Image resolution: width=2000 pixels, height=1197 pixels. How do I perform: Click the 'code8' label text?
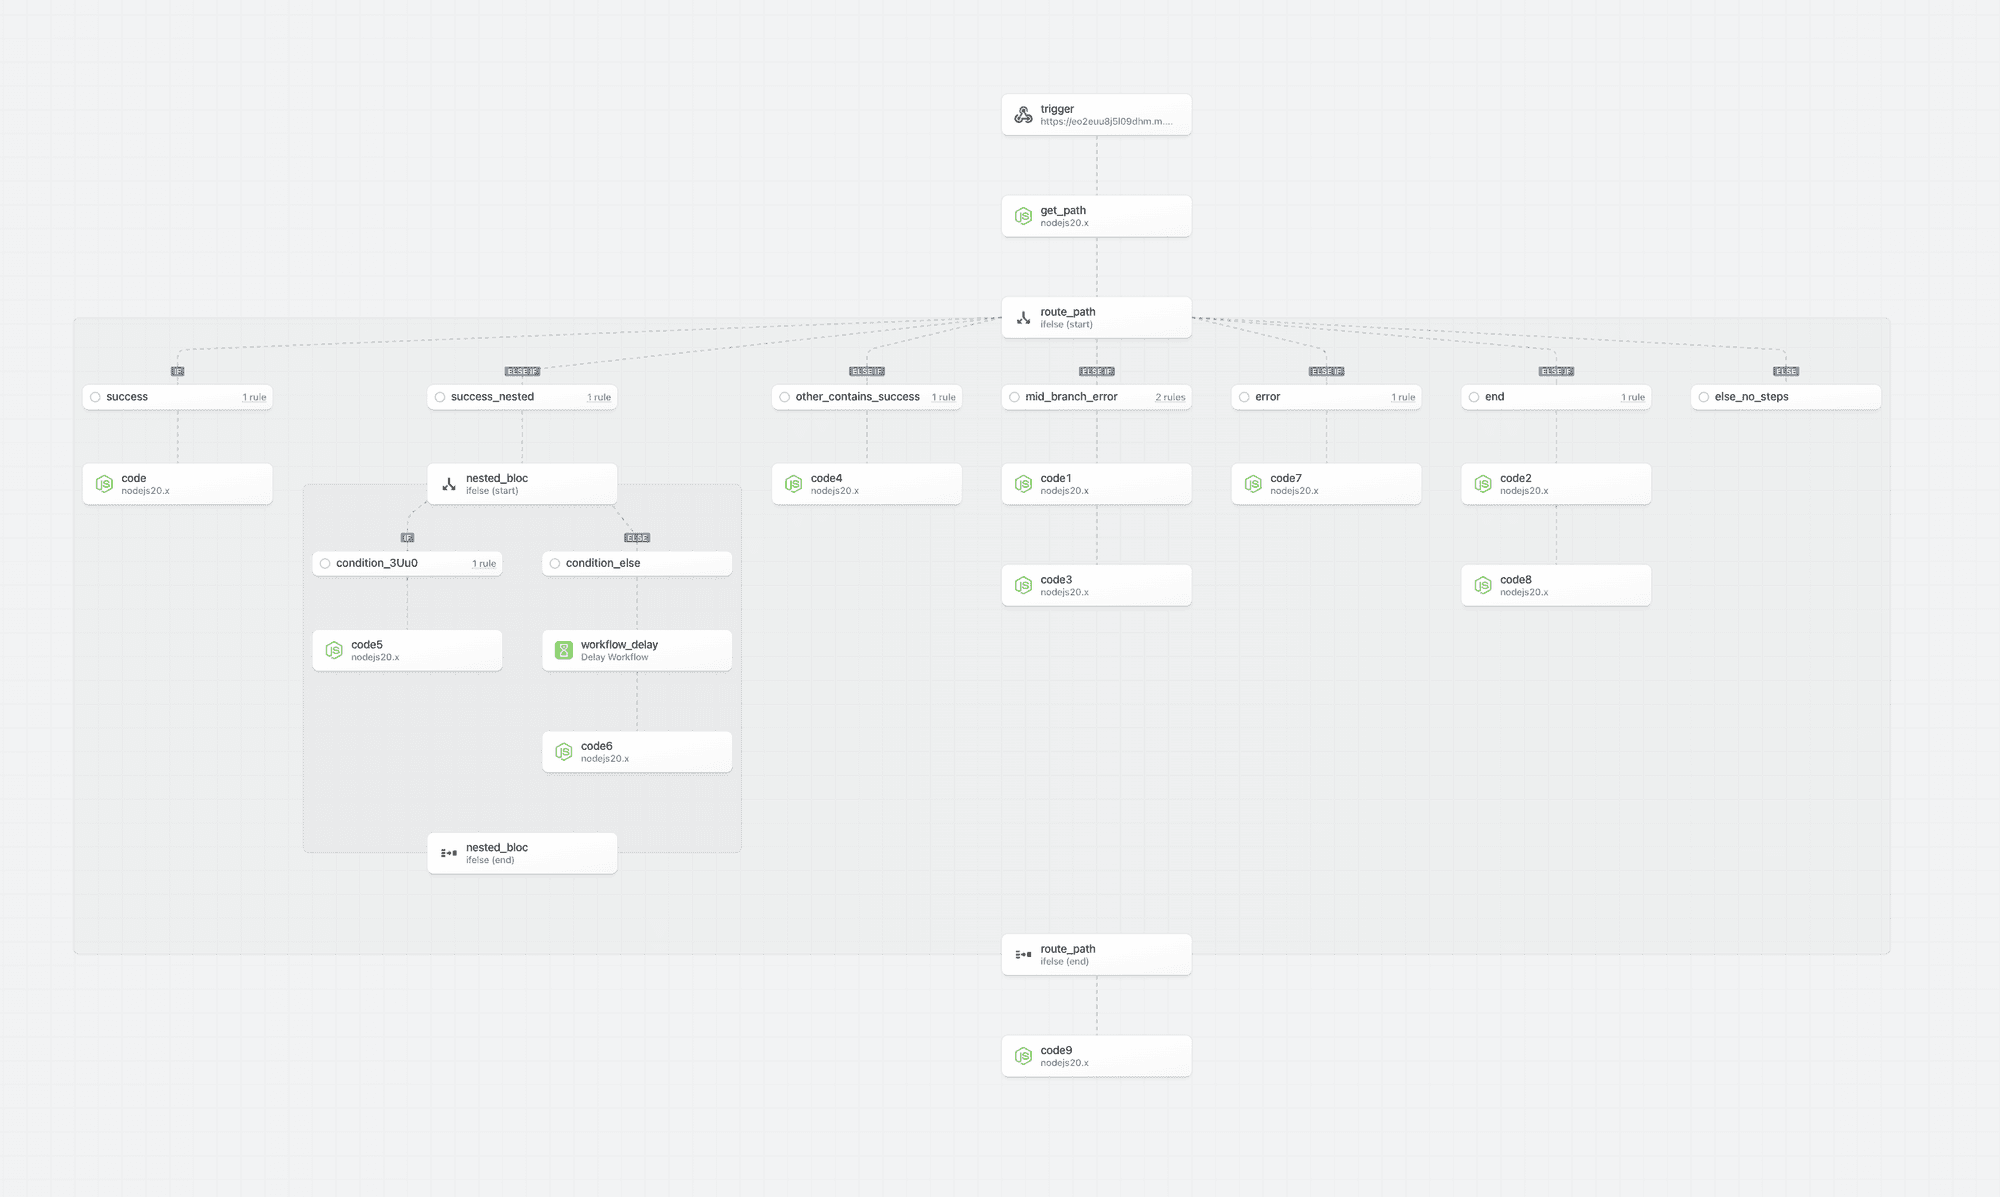1516,580
